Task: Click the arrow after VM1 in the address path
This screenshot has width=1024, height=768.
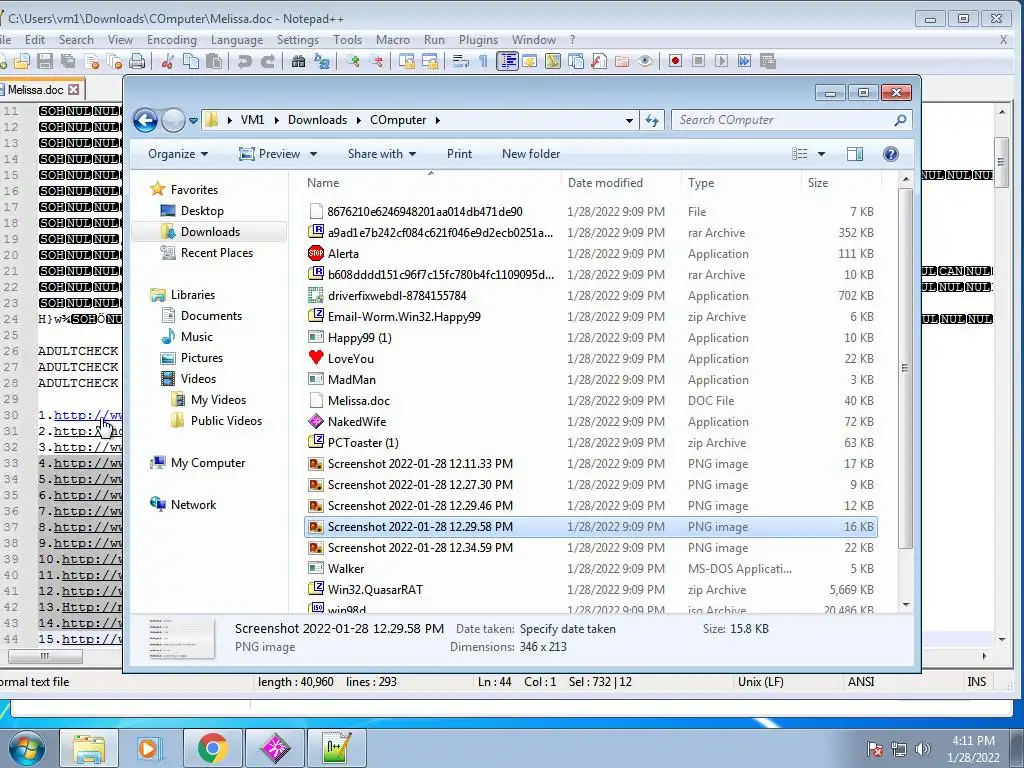Action: 277,120
